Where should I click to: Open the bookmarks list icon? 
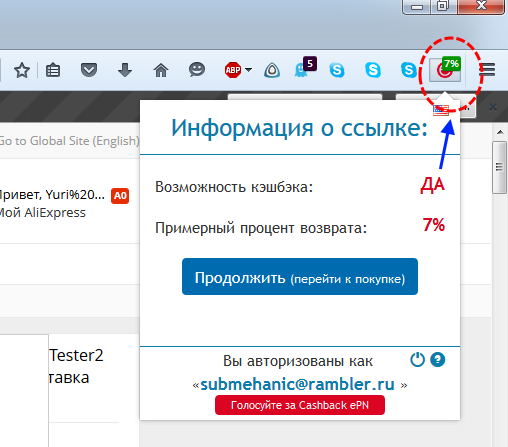53,70
